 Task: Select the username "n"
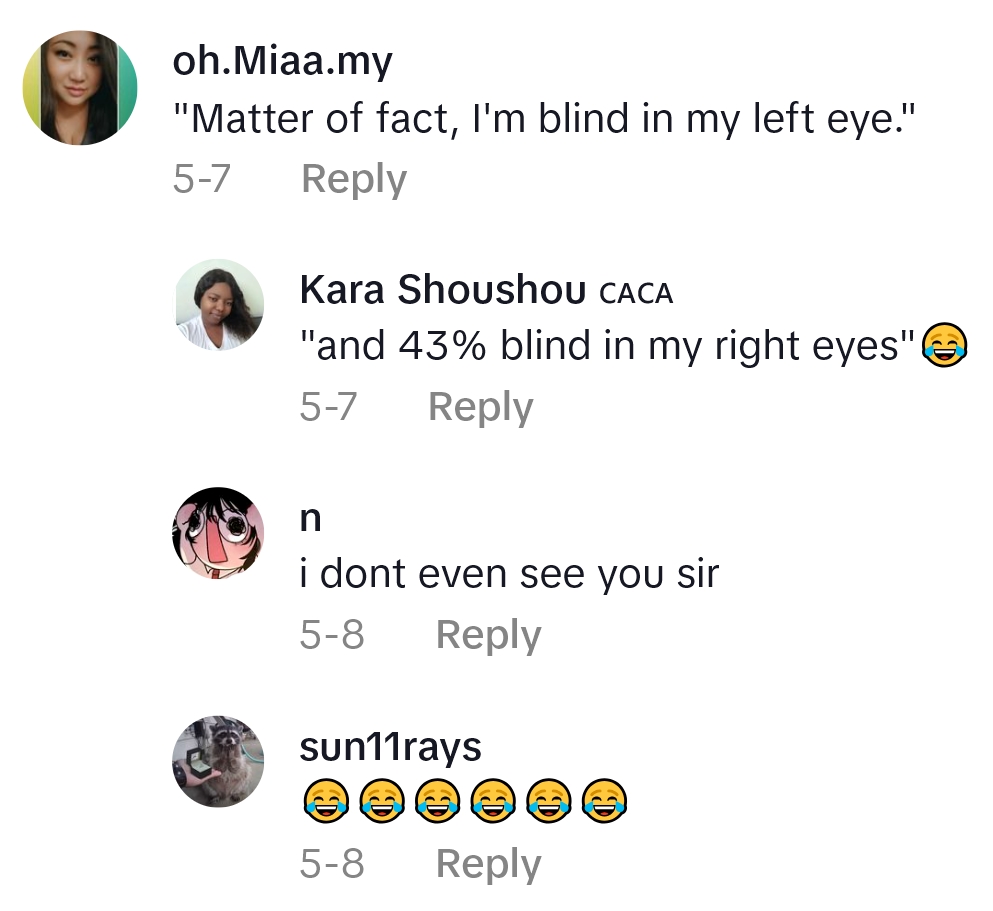point(311,519)
